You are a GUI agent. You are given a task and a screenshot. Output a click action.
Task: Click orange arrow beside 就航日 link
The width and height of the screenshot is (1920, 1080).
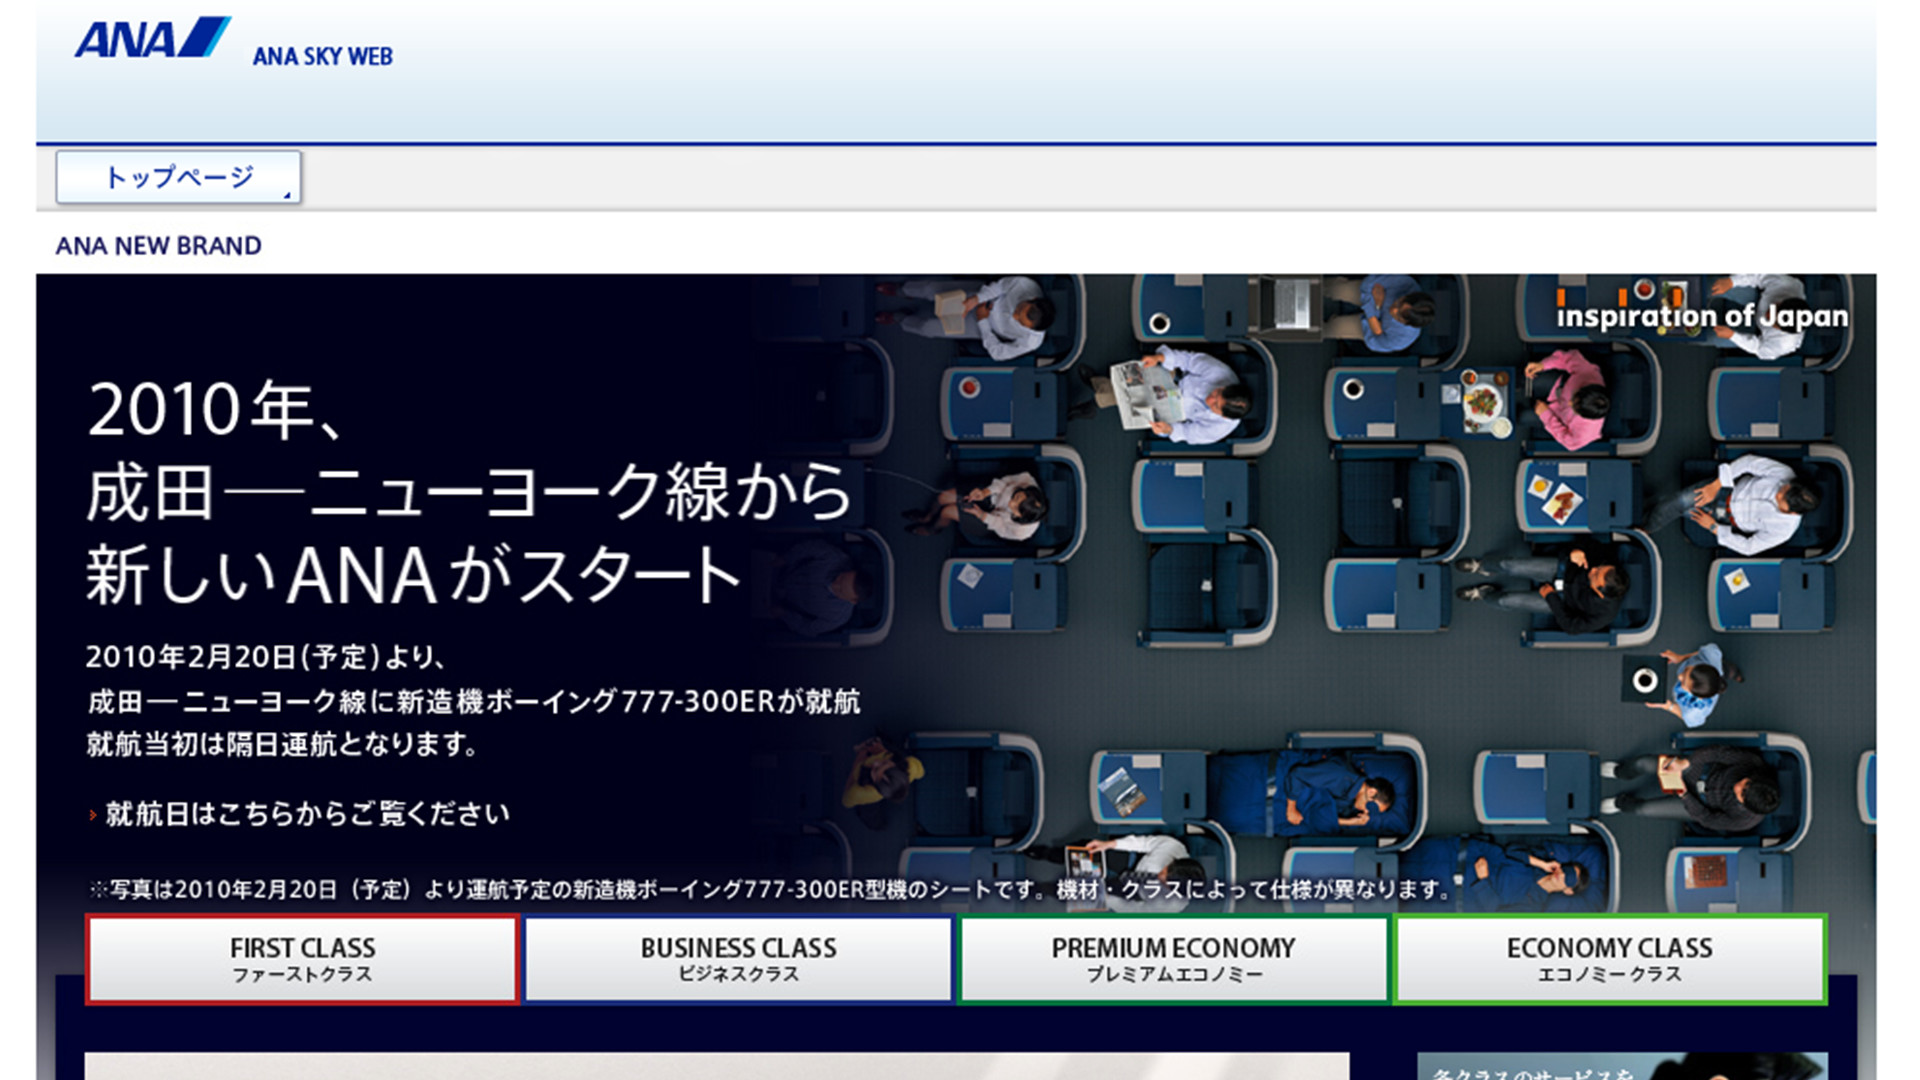pyautogui.click(x=93, y=815)
